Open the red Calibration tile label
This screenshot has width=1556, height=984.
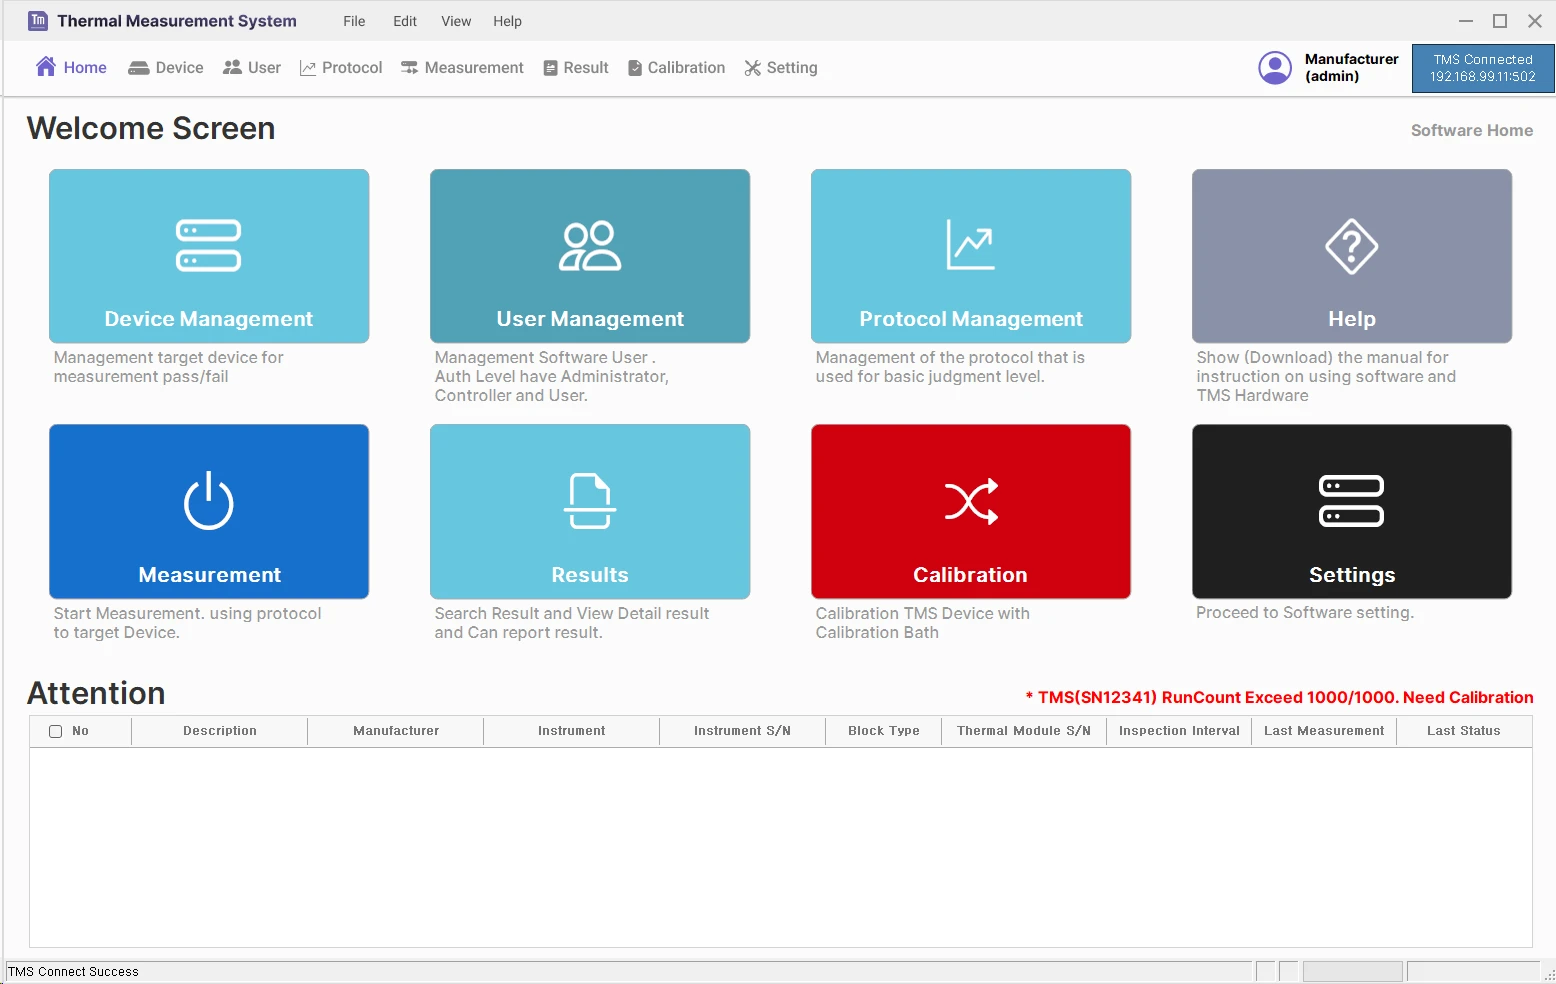tap(970, 575)
